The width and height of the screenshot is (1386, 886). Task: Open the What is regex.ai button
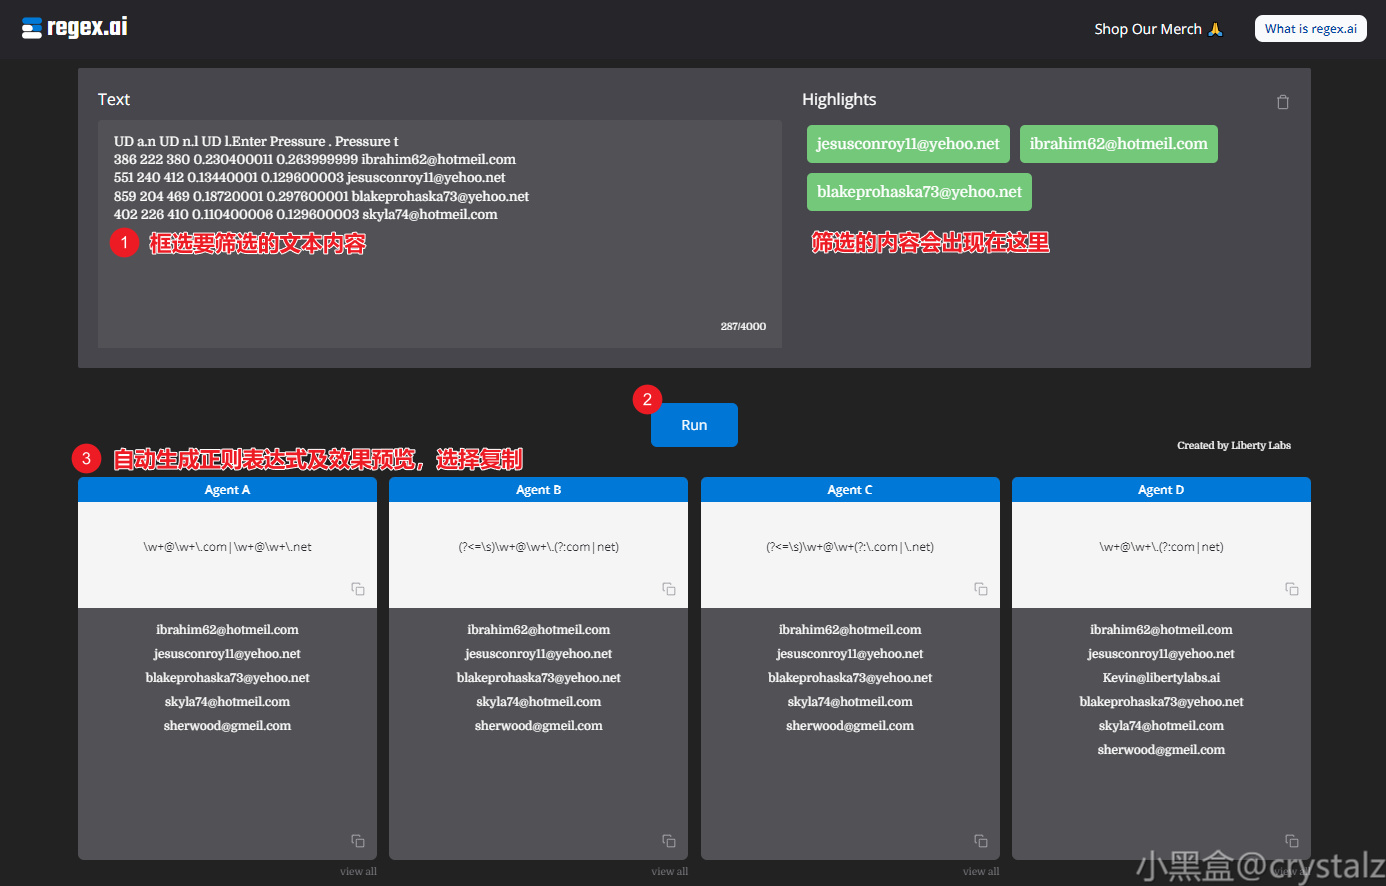coord(1311,29)
